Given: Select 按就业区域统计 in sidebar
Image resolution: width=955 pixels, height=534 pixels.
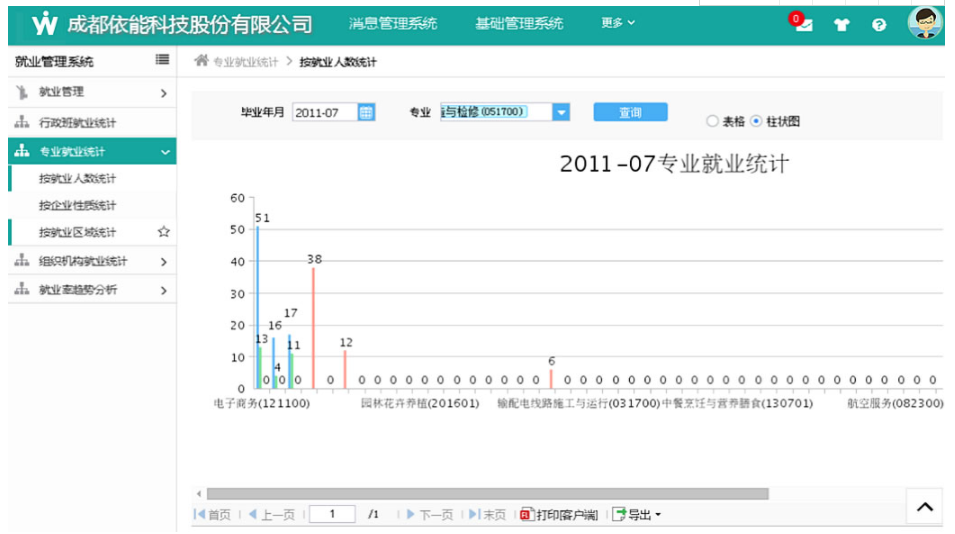Looking at the screenshot, I should [77, 232].
